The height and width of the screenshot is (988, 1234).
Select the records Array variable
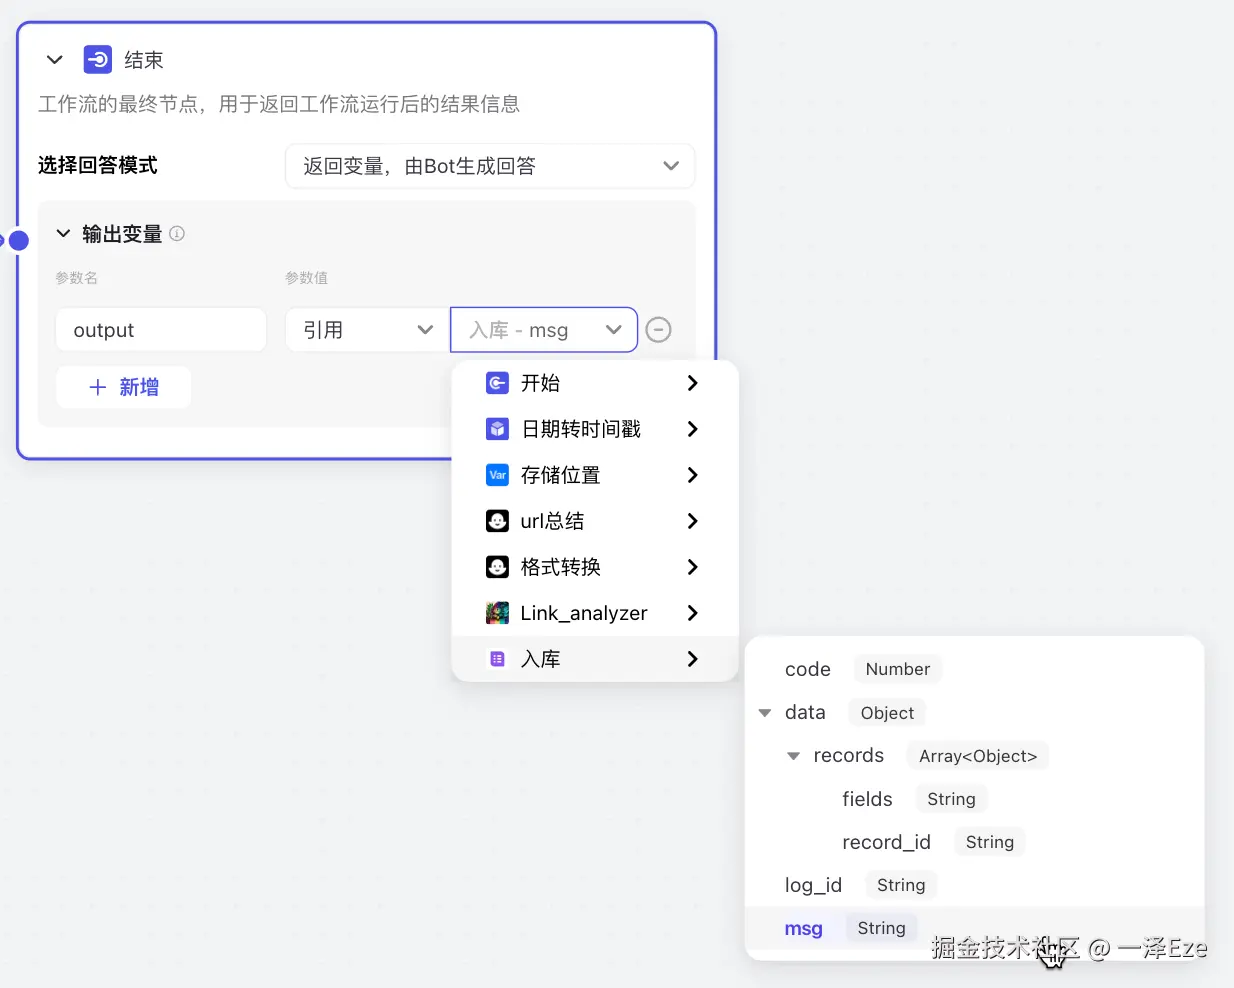click(974, 755)
